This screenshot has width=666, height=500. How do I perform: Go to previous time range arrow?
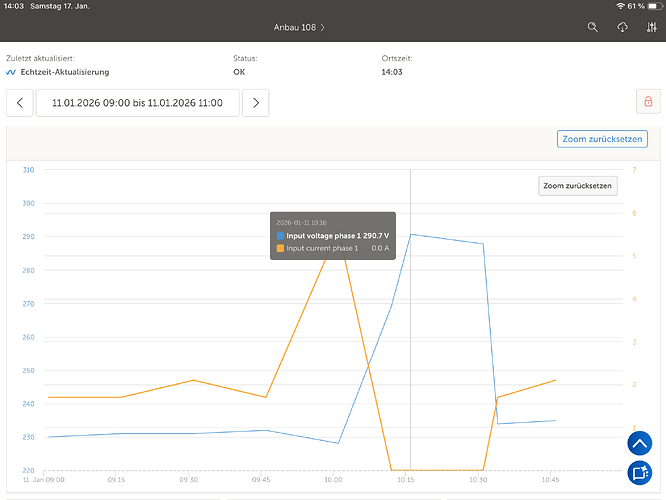click(x=19, y=102)
